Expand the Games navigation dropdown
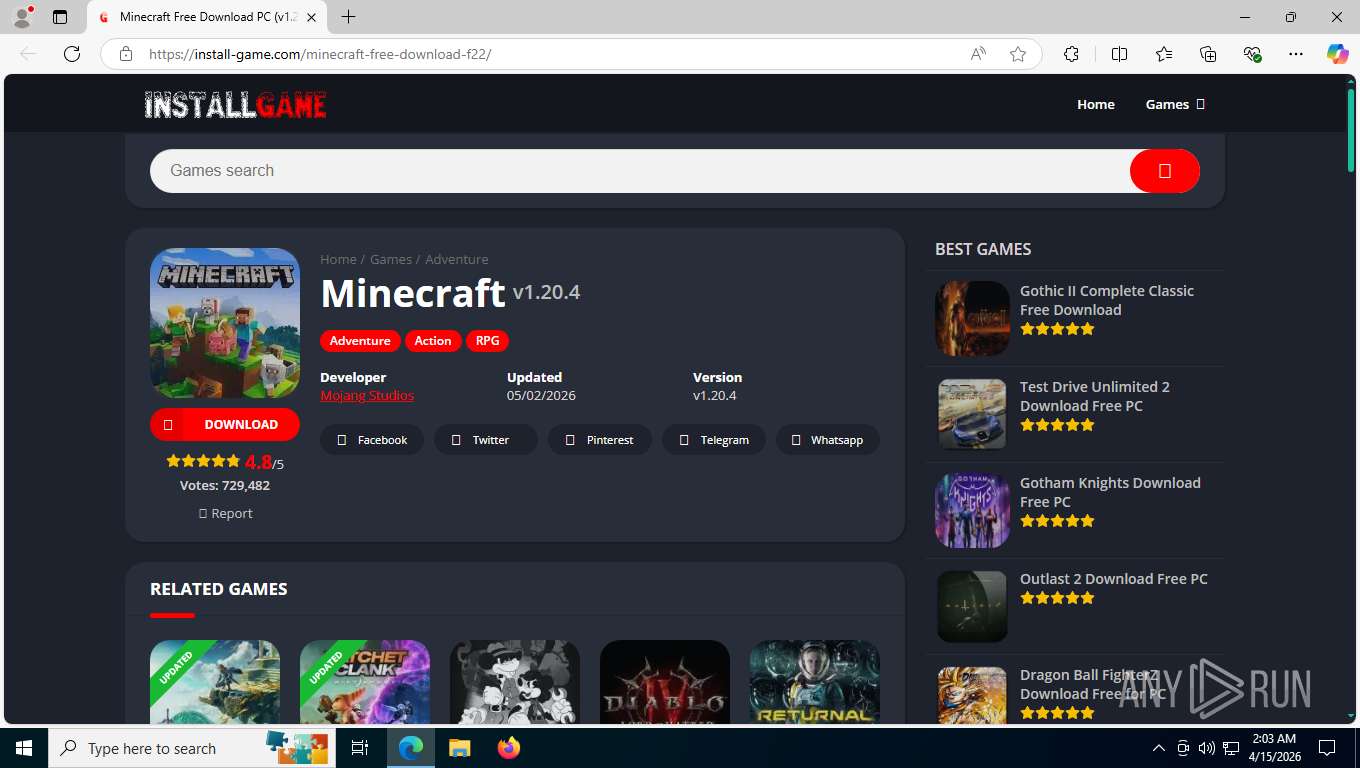The image size is (1360, 768). point(1175,104)
